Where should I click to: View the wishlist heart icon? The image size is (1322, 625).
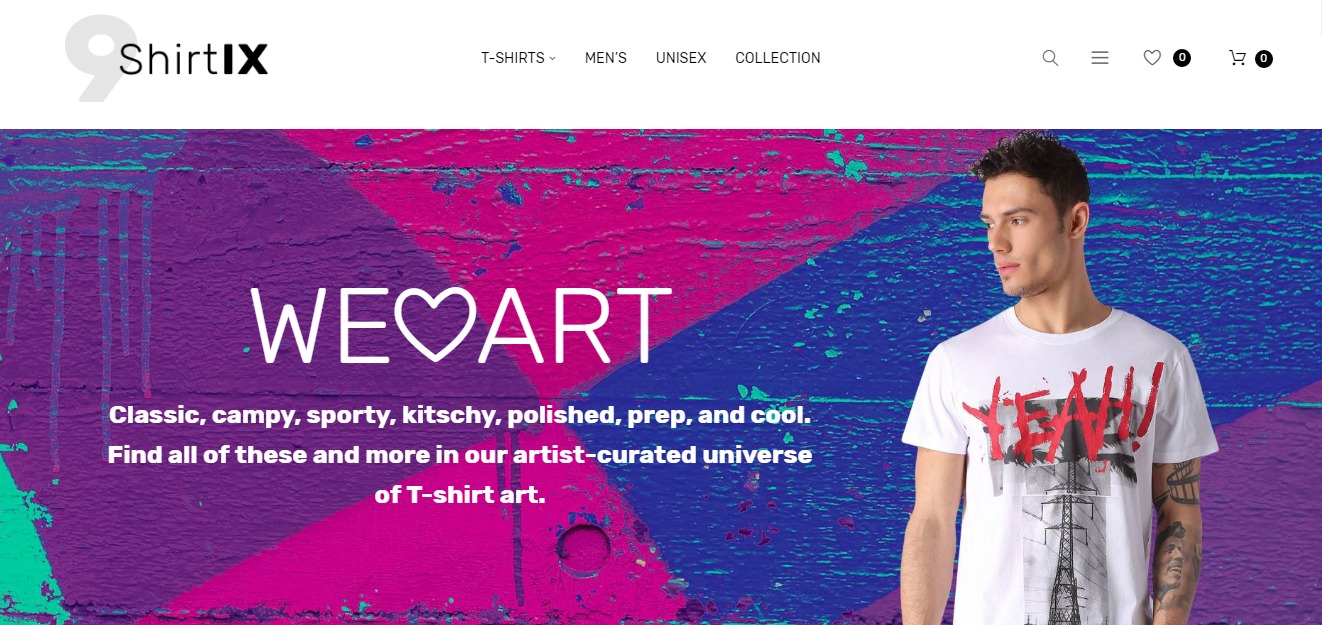pyautogui.click(x=1152, y=58)
